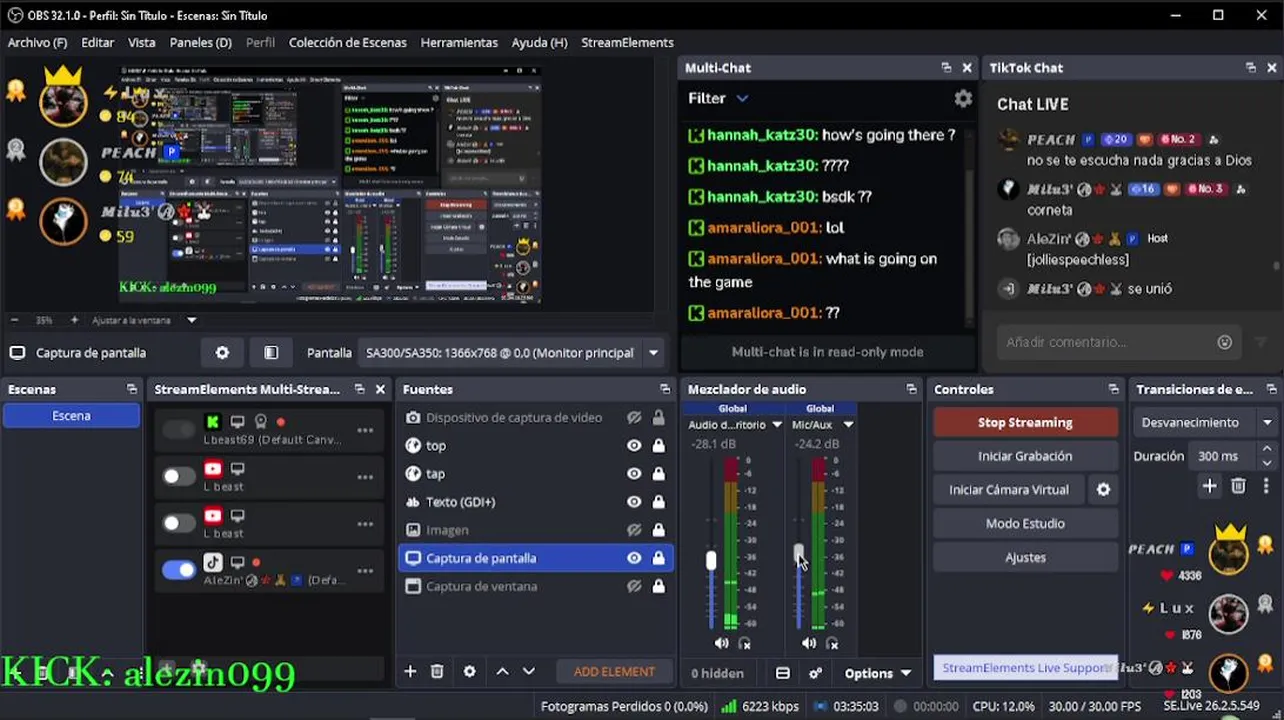The height and width of the screenshot is (720, 1284).
Task: Click Iniciar Cámara Virtual button
Action: pyautogui.click(x=1009, y=490)
